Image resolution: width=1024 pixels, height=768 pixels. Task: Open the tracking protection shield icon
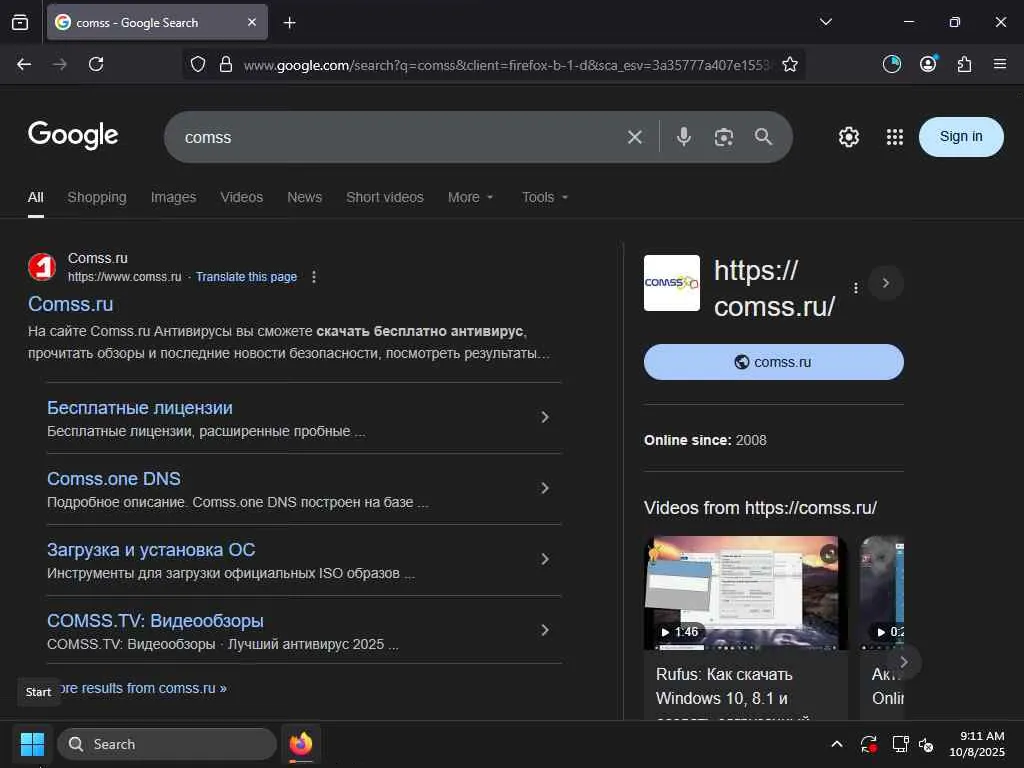click(198, 64)
